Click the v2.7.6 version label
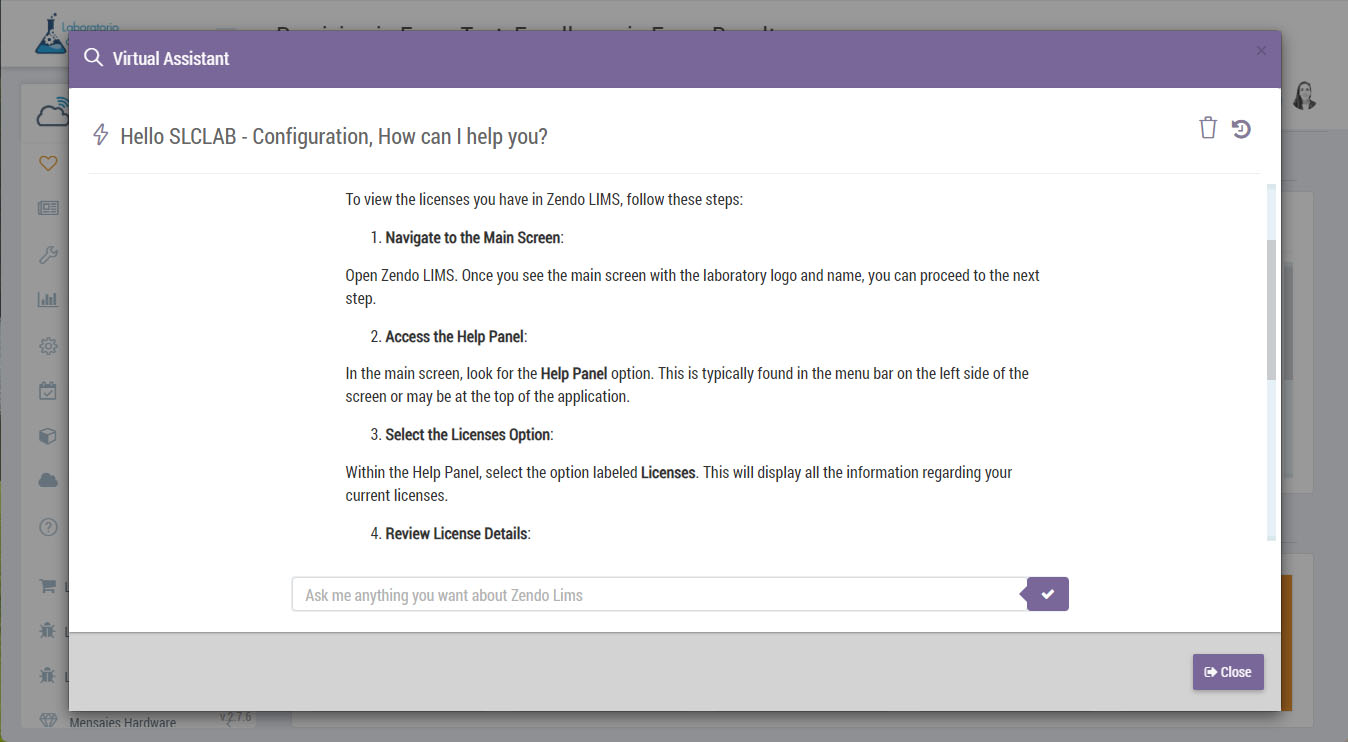This screenshot has height=742, width=1348. pos(236,717)
